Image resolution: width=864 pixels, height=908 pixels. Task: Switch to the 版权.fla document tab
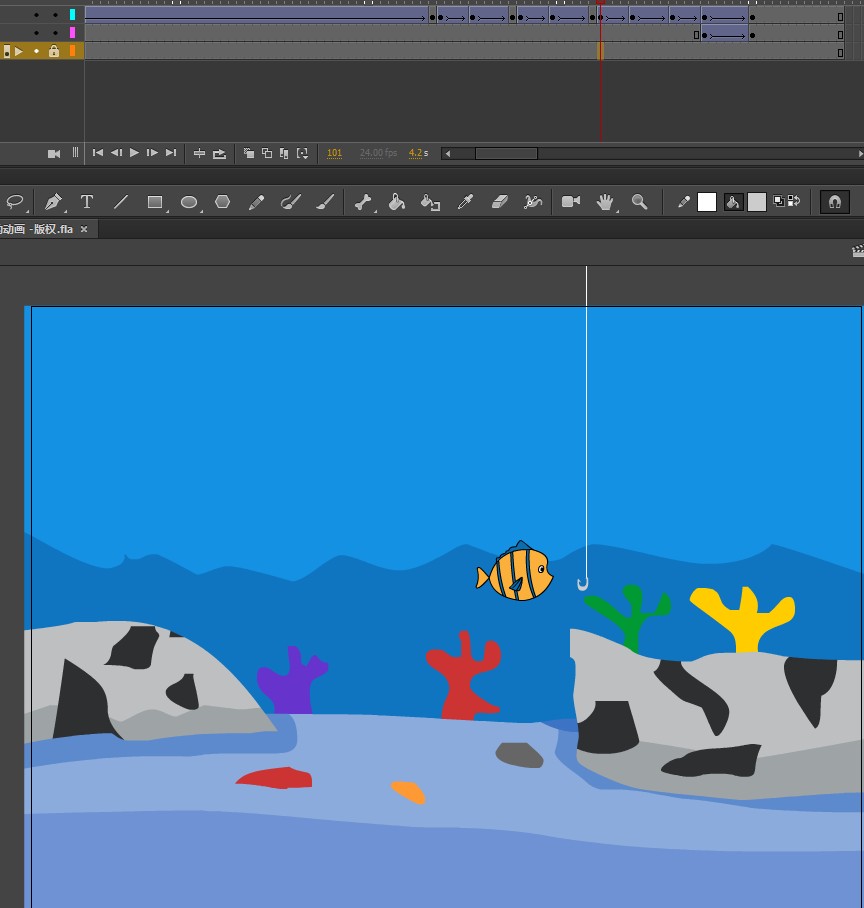click(x=36, y=229)
